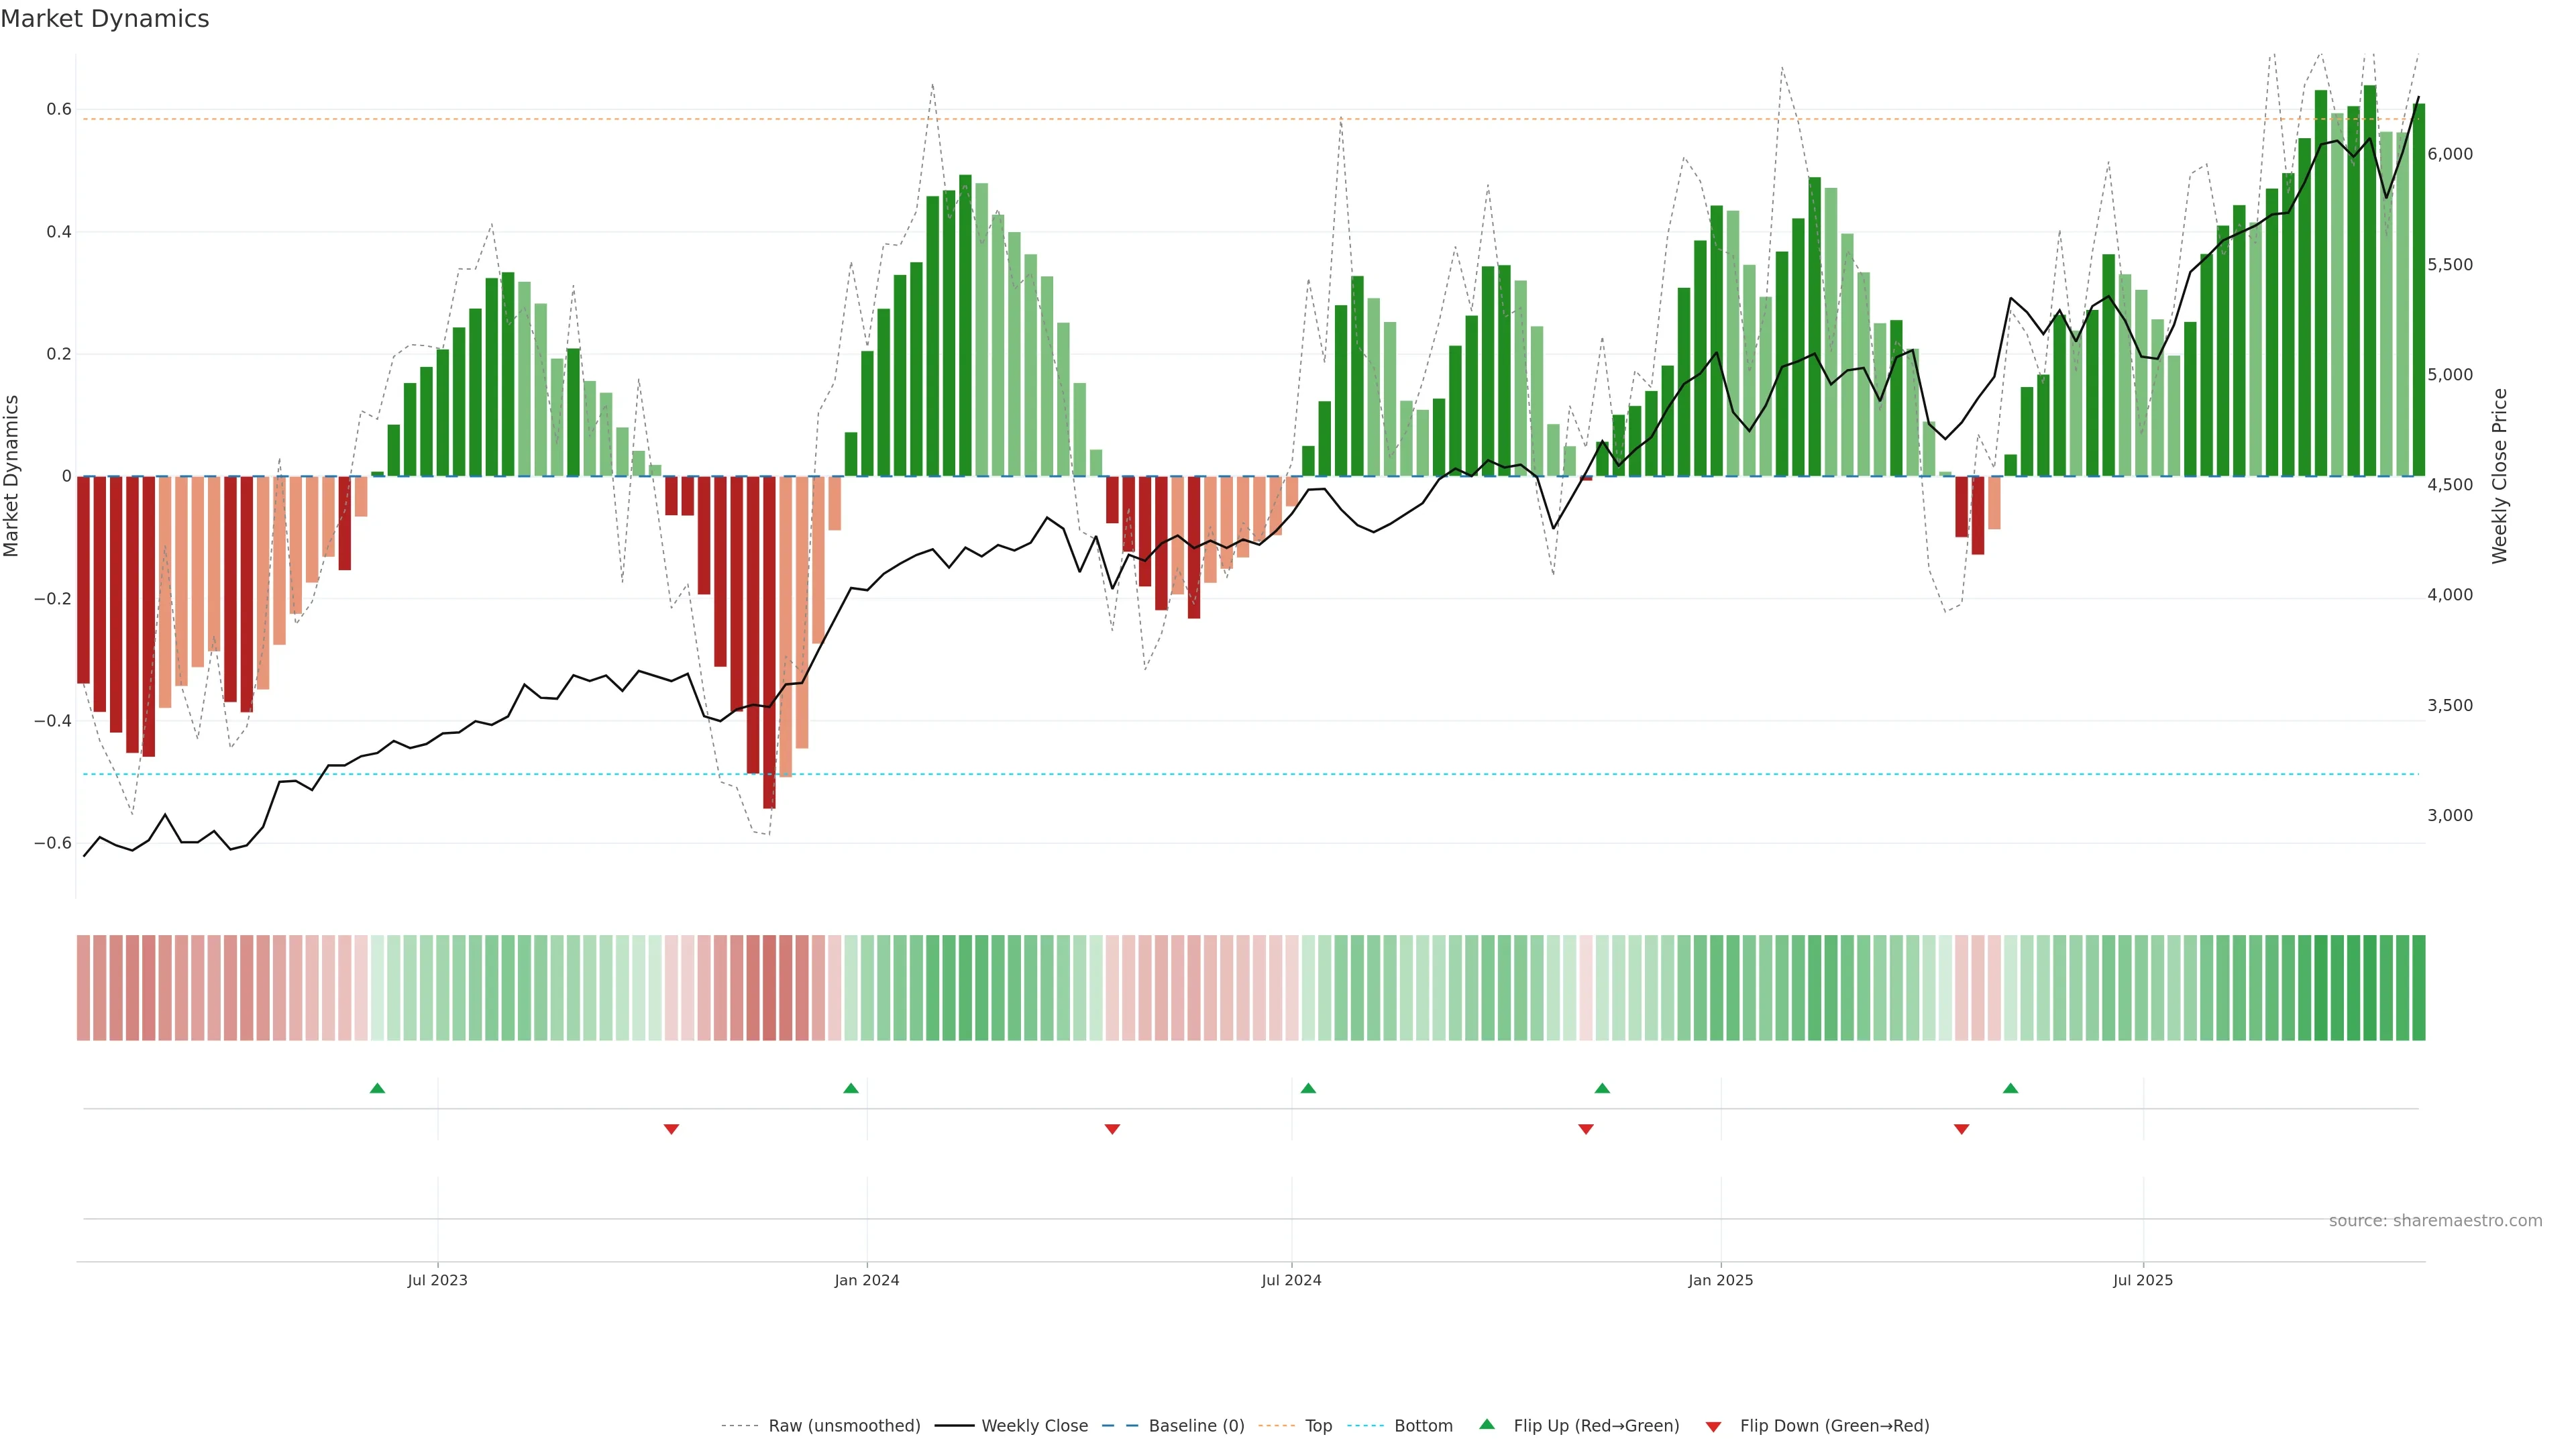The height and width of the screenshot is (1449, 2576).
Task: Click the red Flip Down triangle in legend
Action: tap(1713, 1426)
